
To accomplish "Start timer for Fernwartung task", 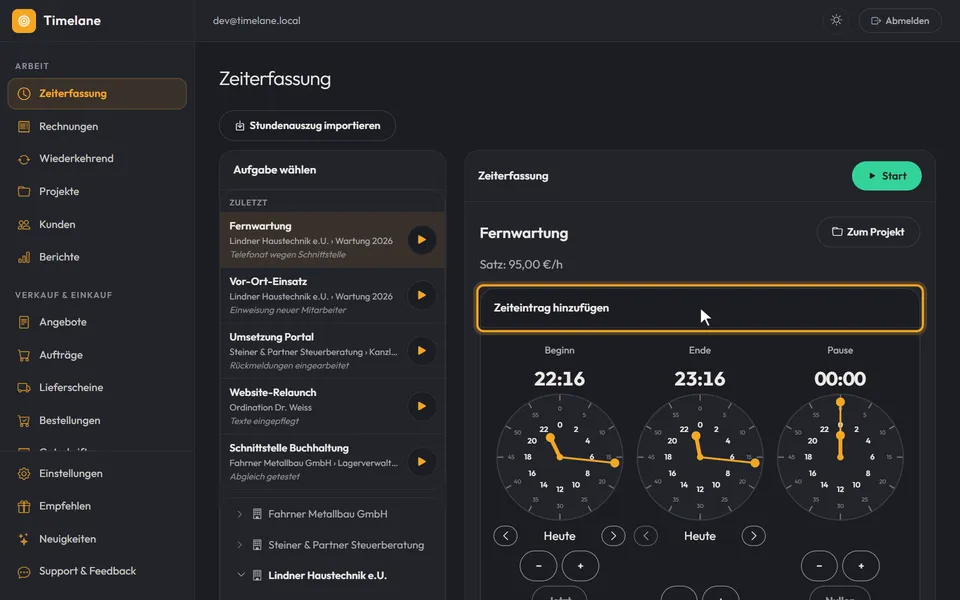I will click(422, 240).
